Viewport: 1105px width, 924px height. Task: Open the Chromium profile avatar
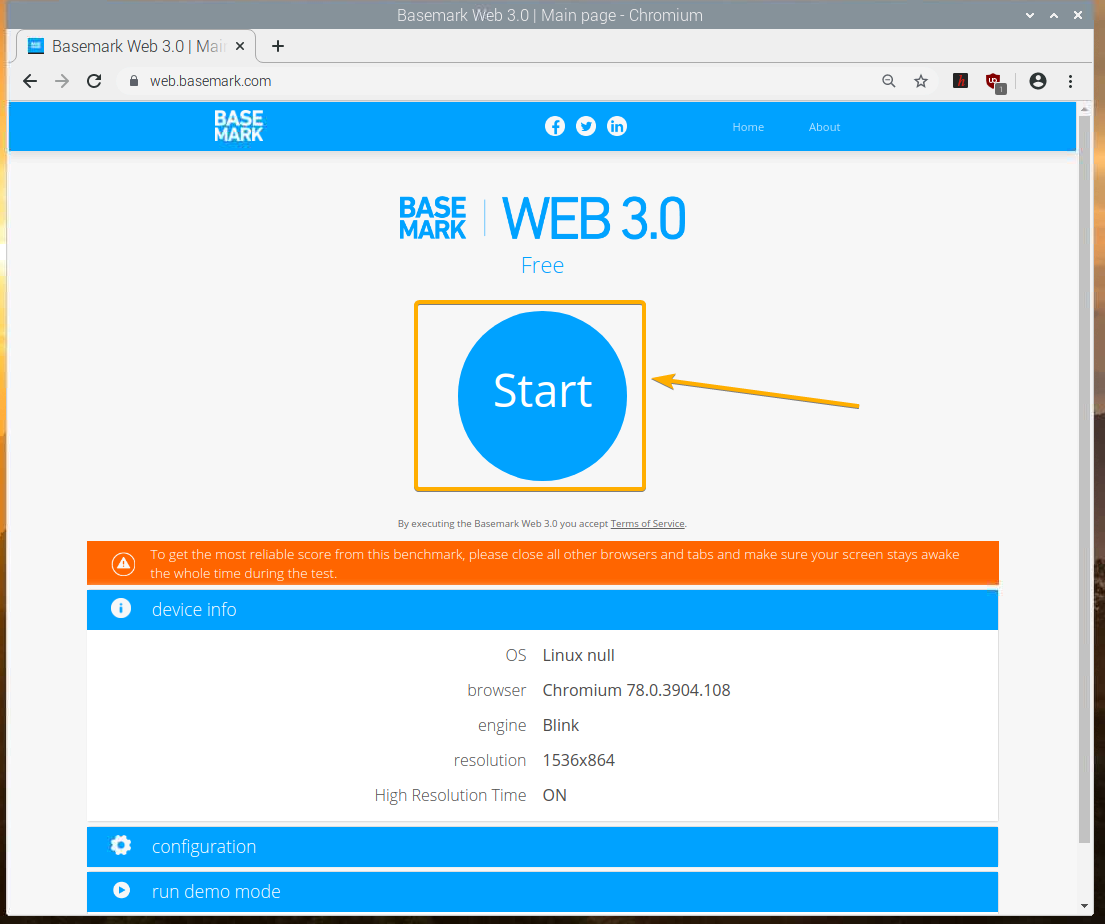1037,81
